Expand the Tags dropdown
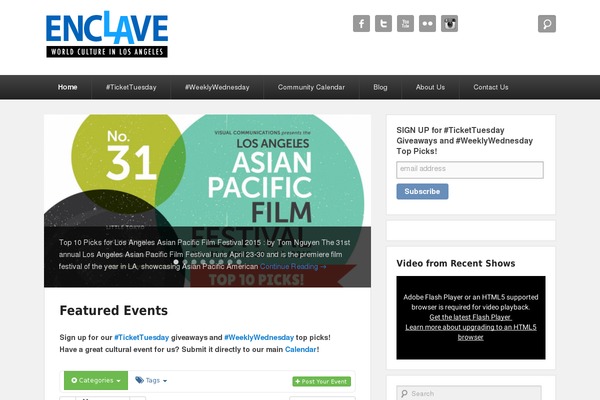The height and width of the screenshot is (400, 600). (x=151, y=380)
